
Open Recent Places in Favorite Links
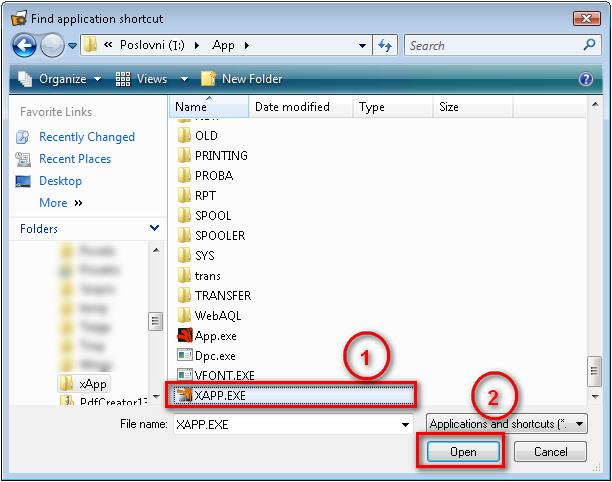[75, 159]
